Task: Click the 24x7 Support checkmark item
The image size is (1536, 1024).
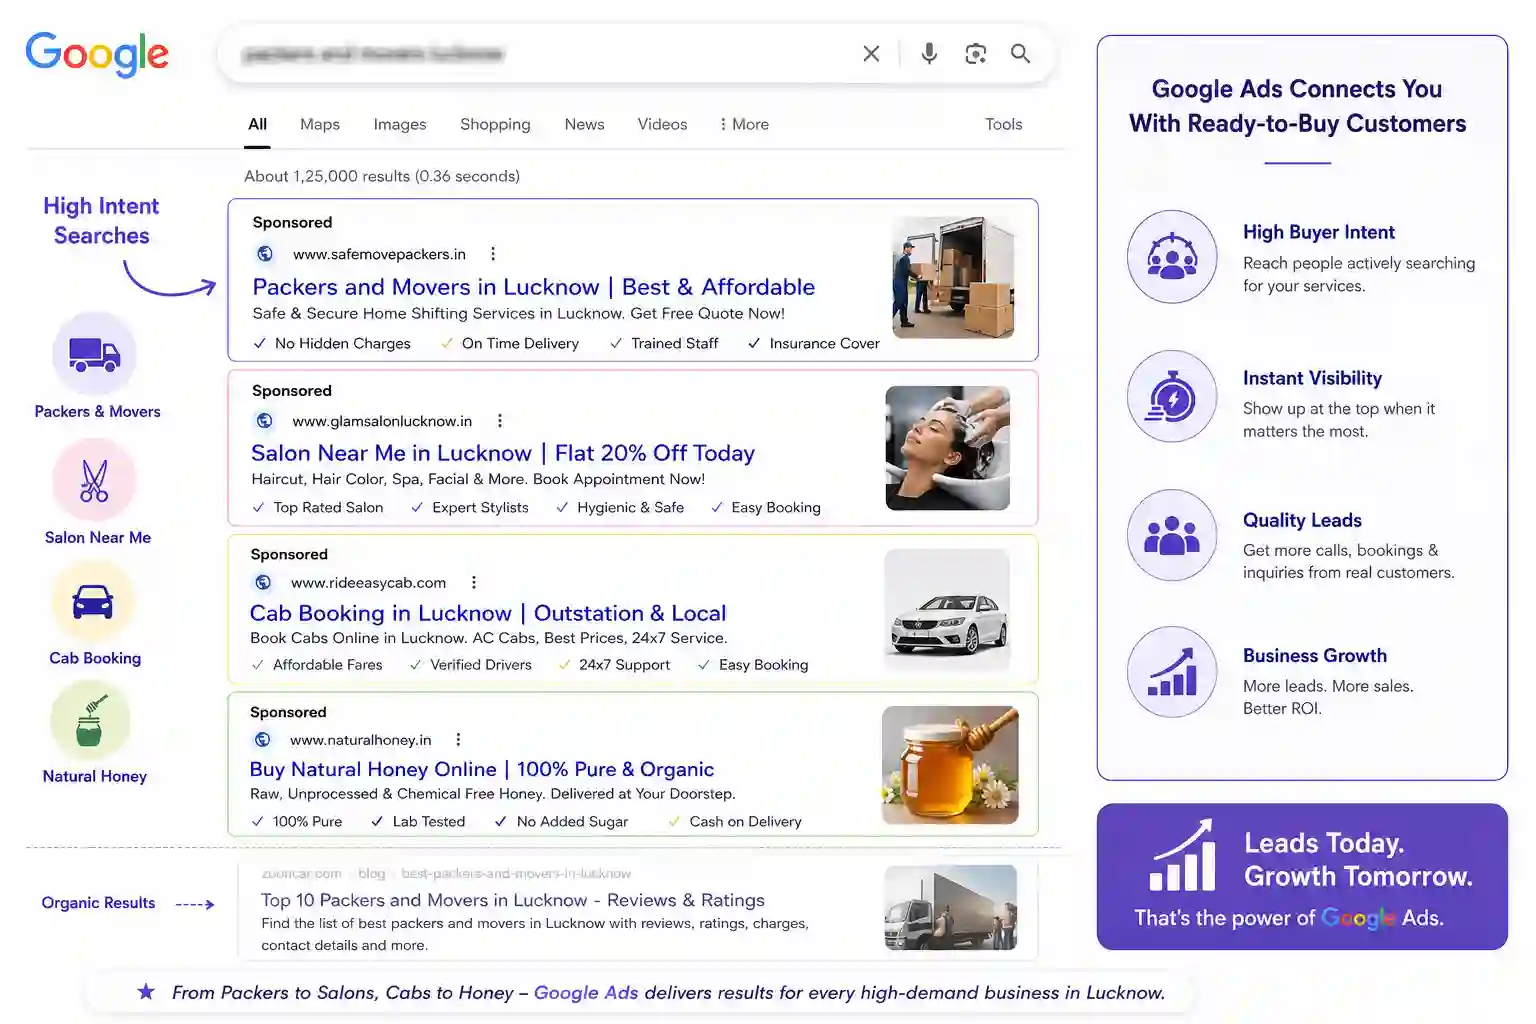Action: tap(614, 664)
